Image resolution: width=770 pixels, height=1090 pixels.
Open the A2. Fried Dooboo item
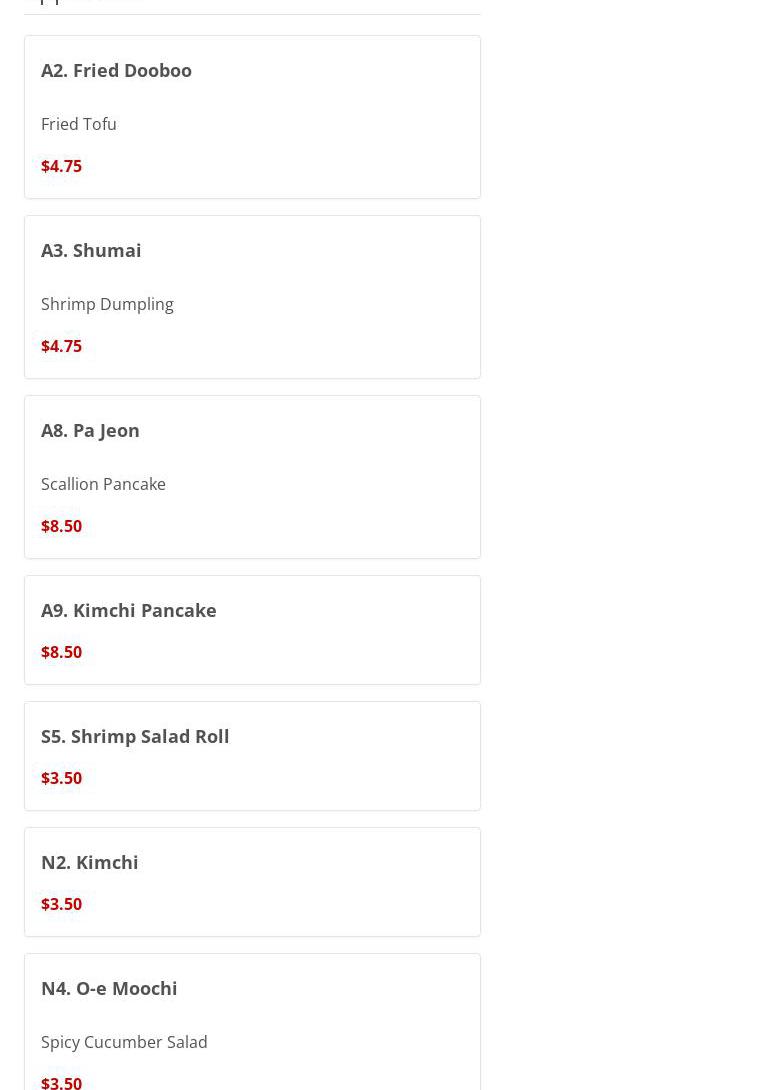(116, 71)
